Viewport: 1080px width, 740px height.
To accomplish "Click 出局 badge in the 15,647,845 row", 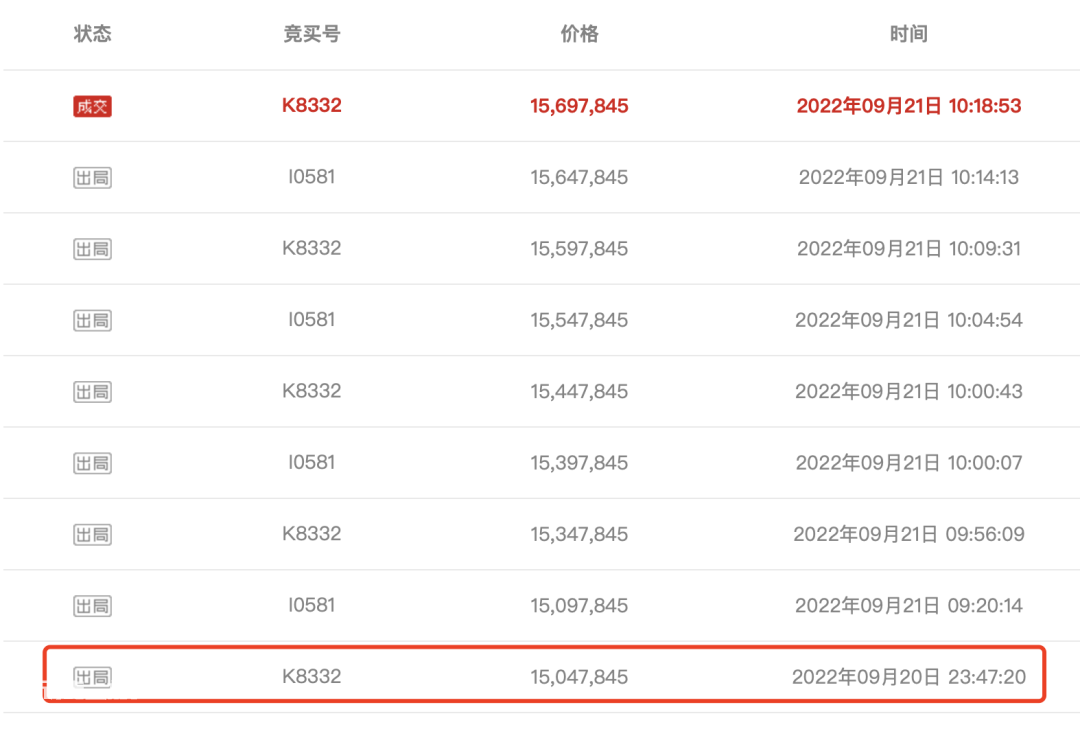I will point(92,178).
